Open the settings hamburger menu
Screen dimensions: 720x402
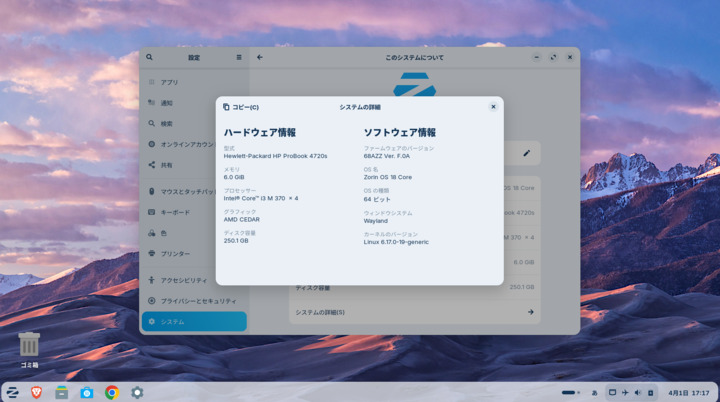tap(239, 57)
